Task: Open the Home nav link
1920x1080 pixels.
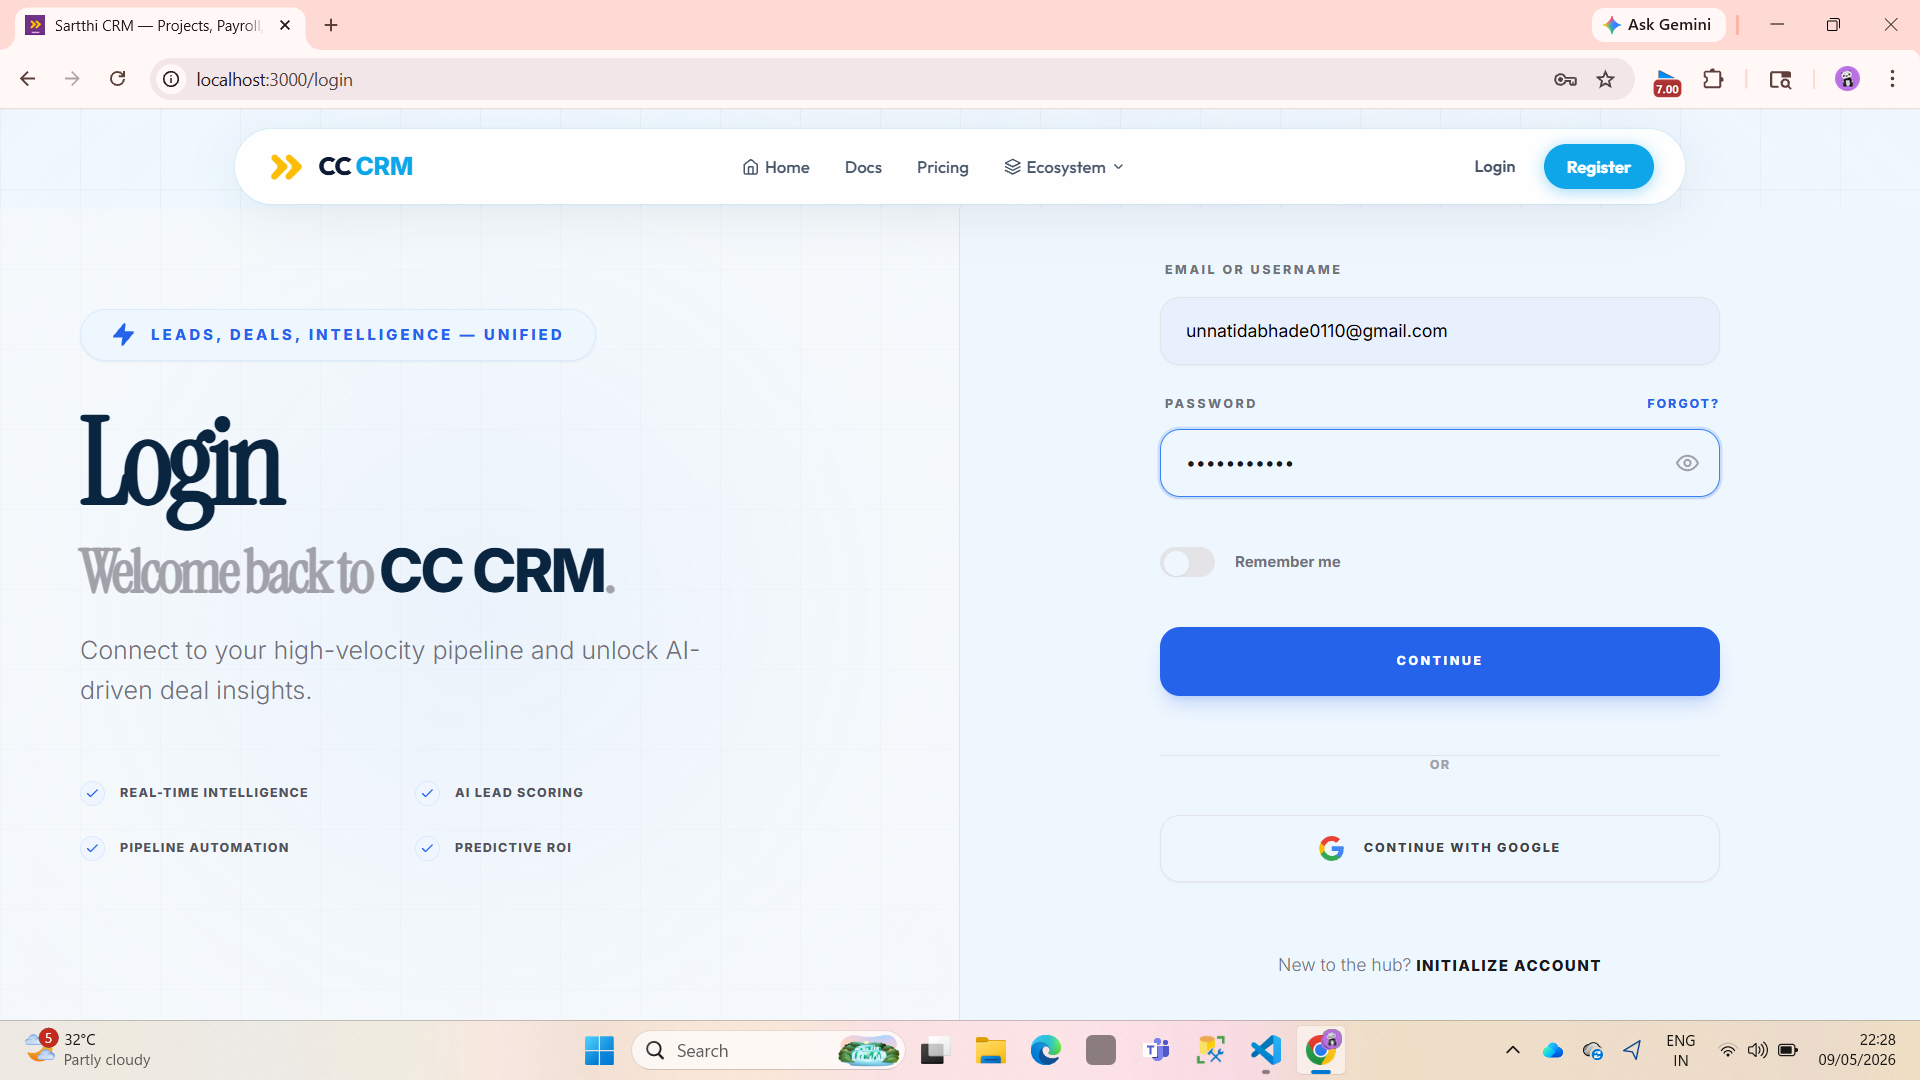Action: pos(776,167)
